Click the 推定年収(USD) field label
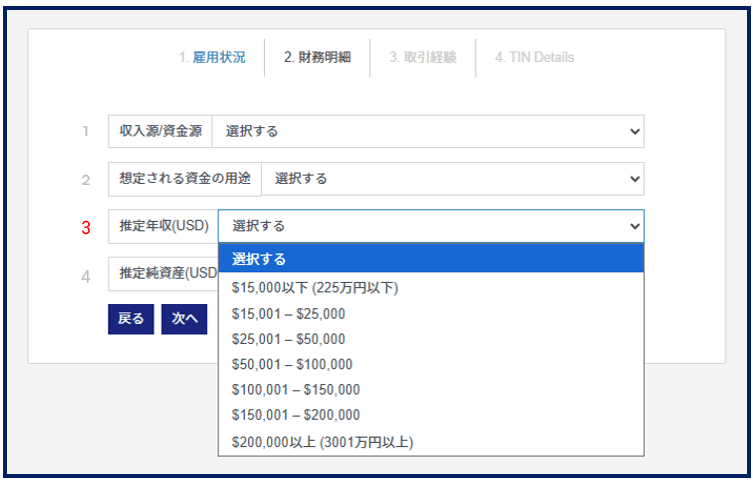Image resolution: width=753 pixels, height=482 pixels. pos(163,227)
